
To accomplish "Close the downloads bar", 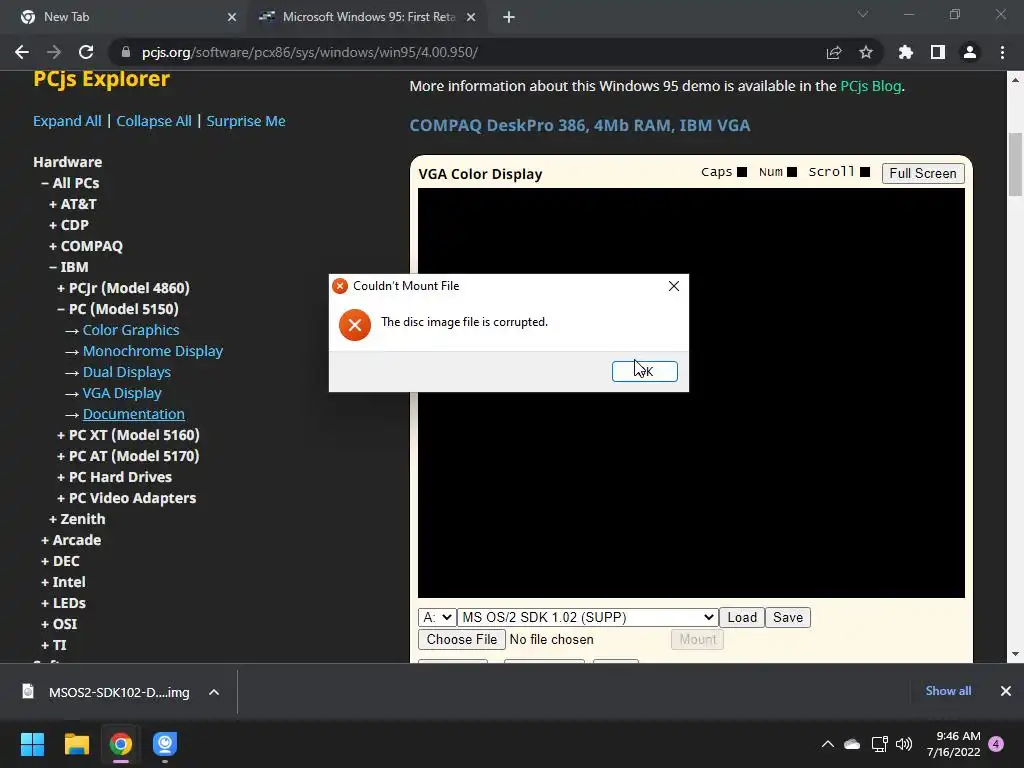I will 1006,691.
